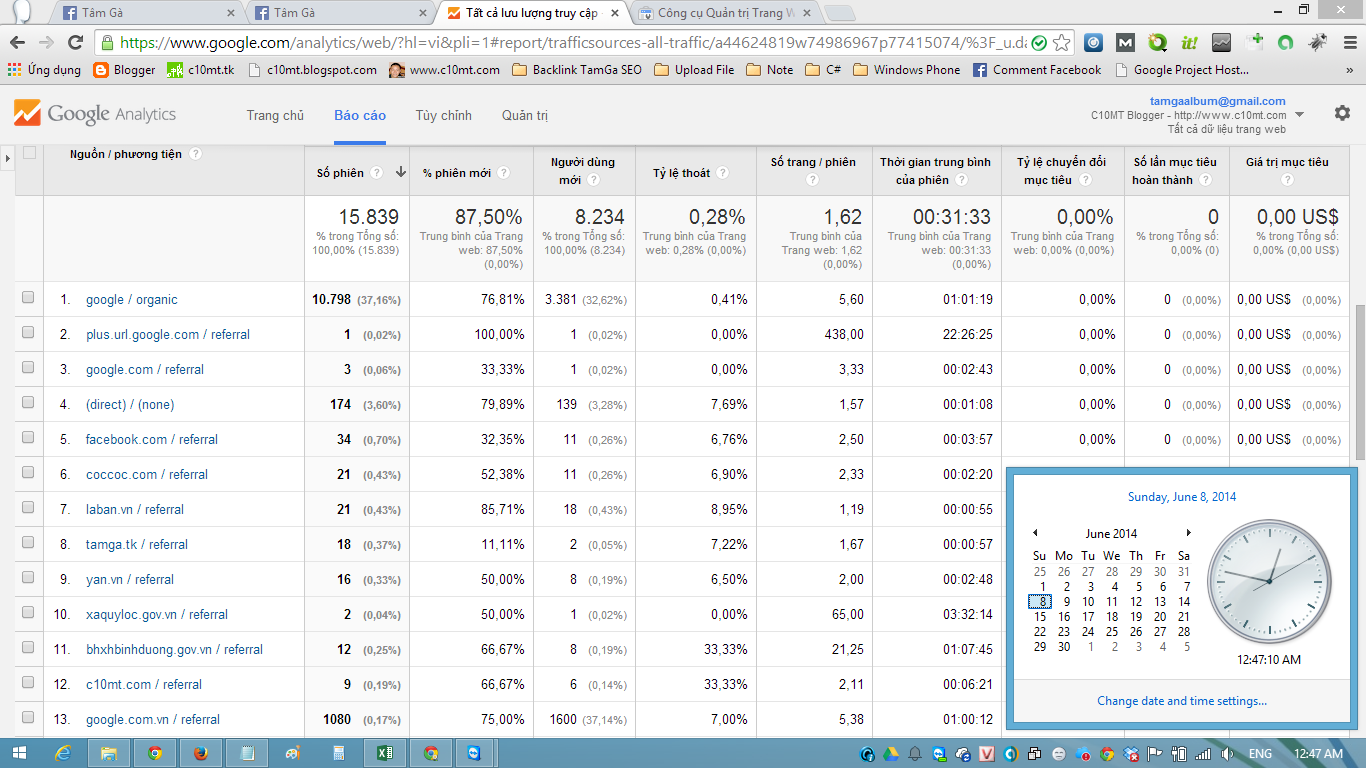Select June 15 in the calendar

[1040, 617]
